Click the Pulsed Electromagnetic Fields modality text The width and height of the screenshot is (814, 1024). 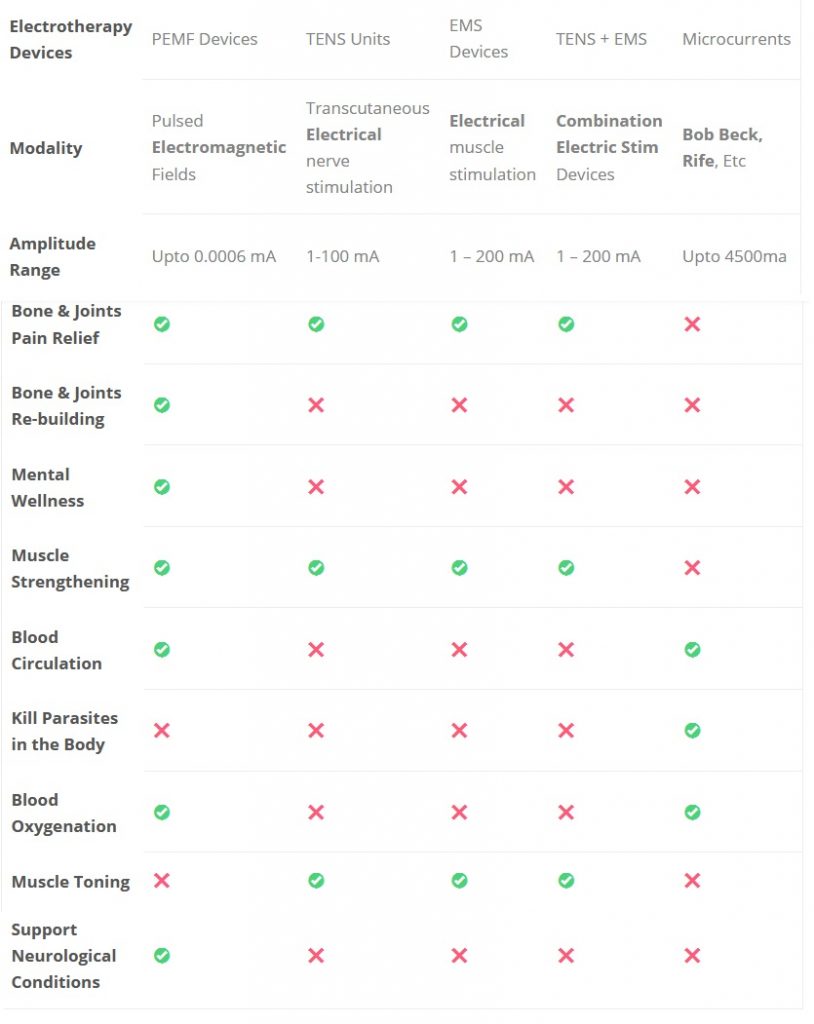click(218, 148)
